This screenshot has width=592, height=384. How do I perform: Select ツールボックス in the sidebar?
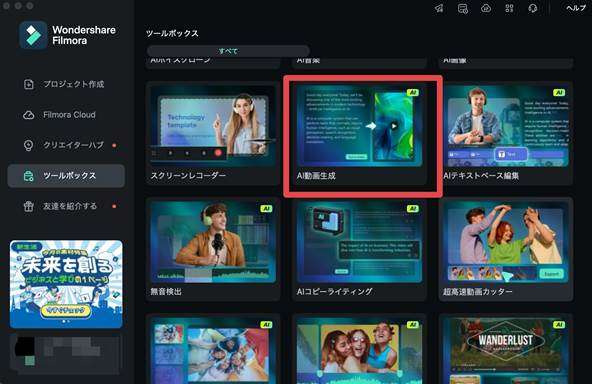(x=66, y=176)
